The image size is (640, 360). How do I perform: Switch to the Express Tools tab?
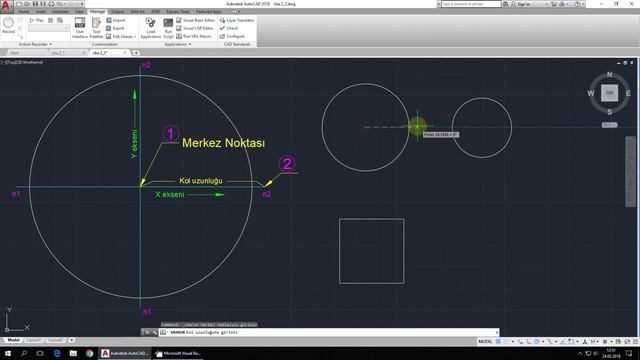pos(178,11)
